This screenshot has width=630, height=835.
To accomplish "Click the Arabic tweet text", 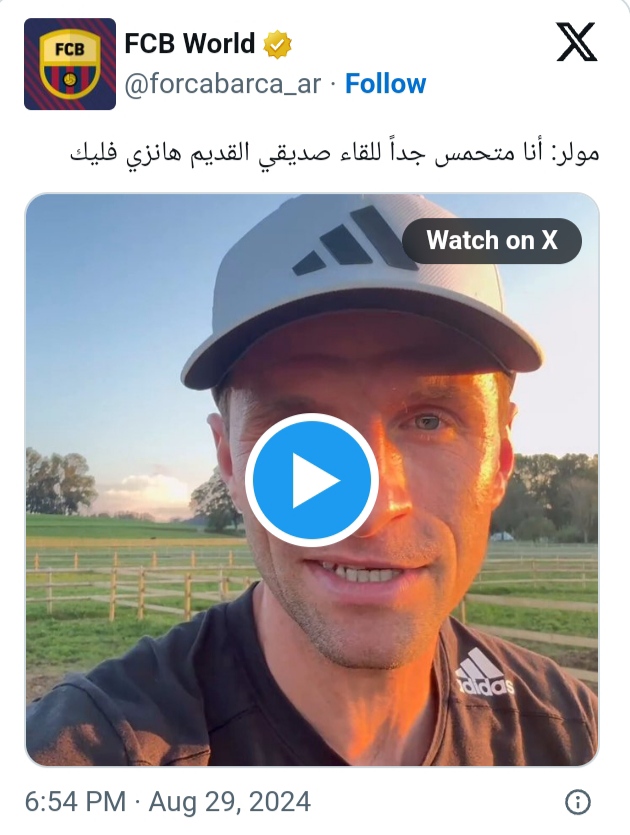I will click(334, 153).
